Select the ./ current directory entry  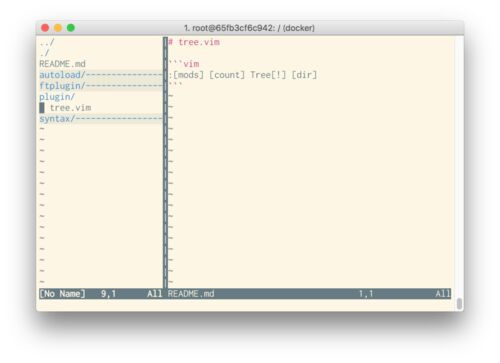coord(44,53)
